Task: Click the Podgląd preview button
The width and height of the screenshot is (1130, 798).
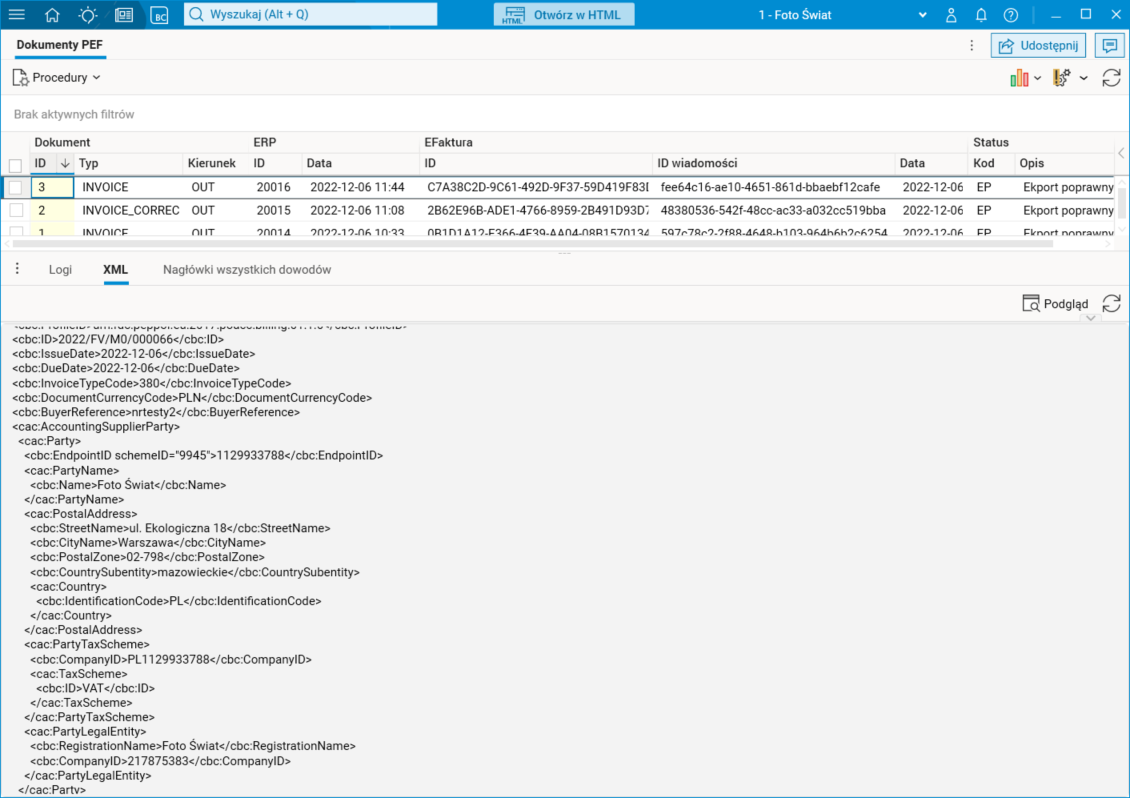Action: (x=1055, y=303)
